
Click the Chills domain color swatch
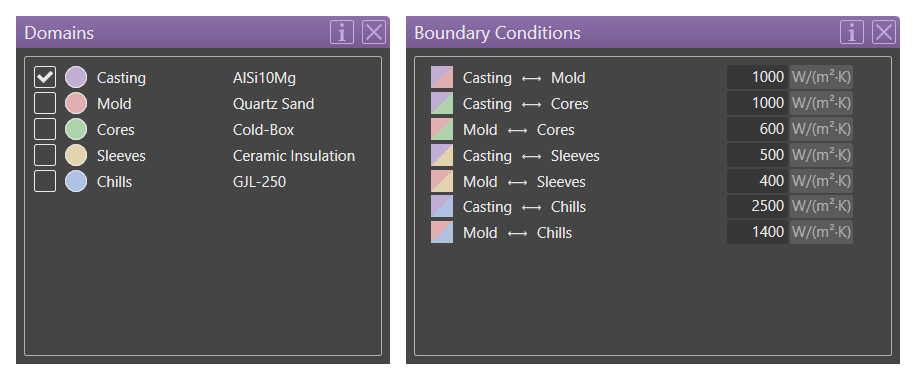click(76, 181)
